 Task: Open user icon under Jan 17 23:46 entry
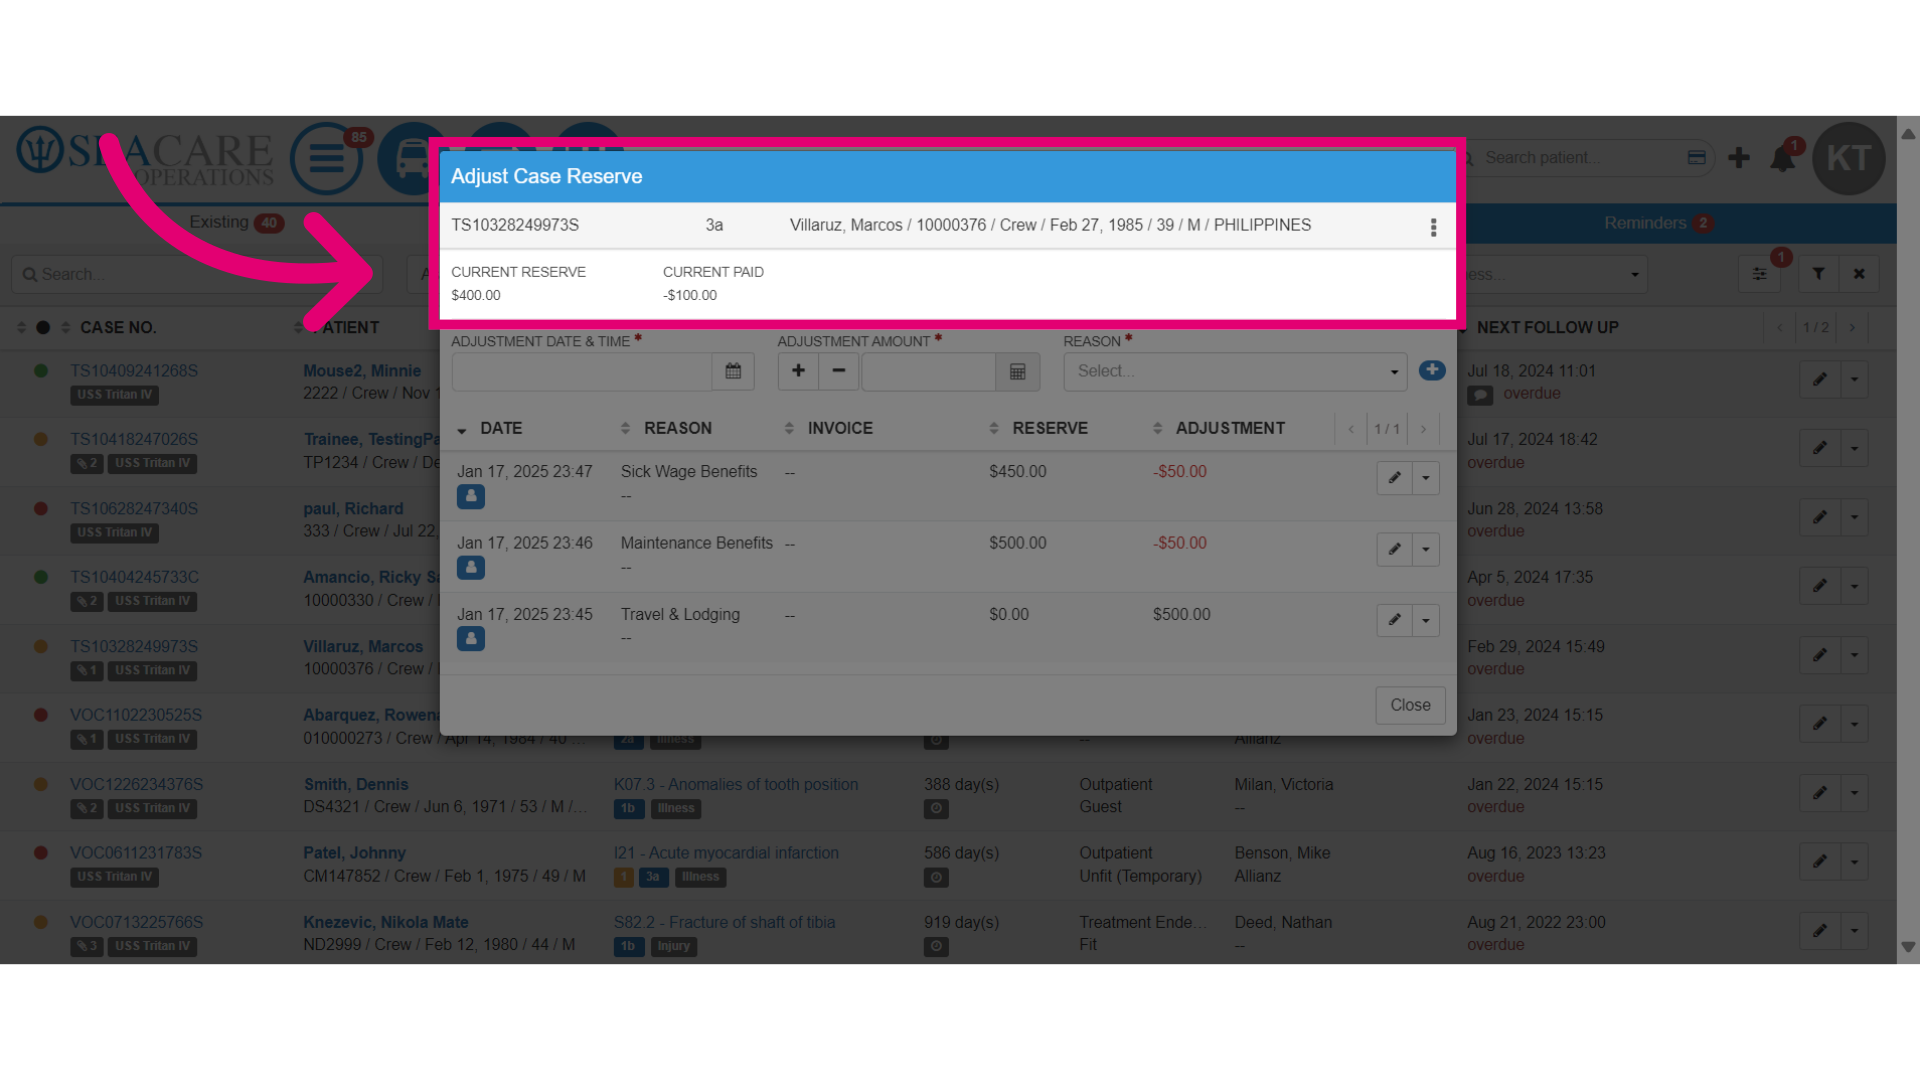tap(471, 567)
